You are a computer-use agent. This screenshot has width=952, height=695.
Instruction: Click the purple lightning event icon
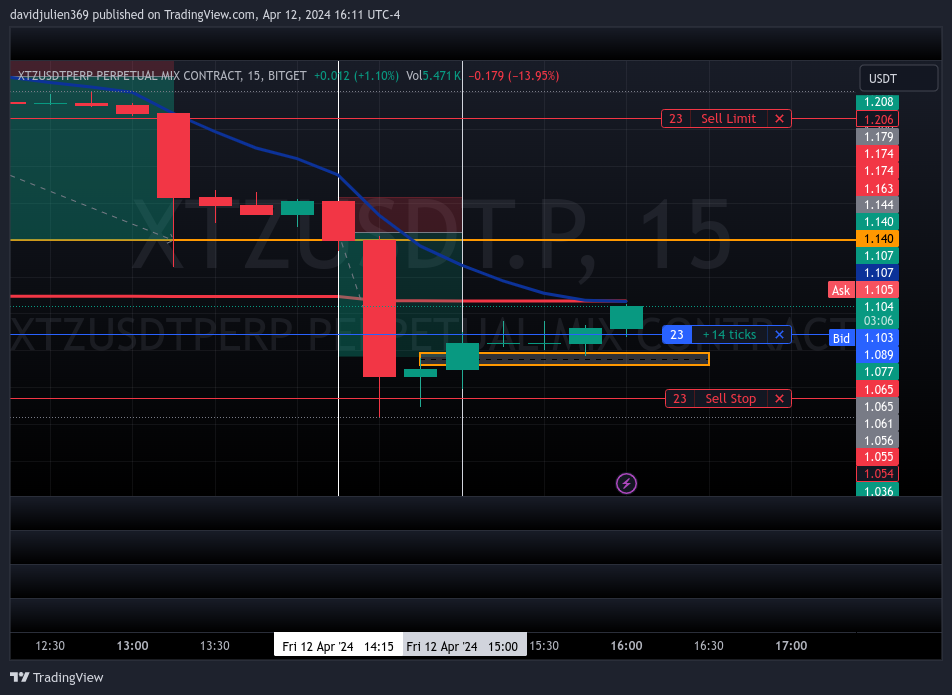pos(626,484)
